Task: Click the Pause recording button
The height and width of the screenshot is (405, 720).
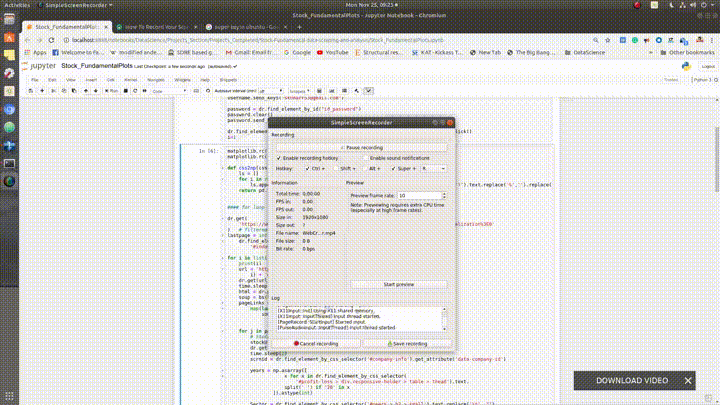Action: (360, 147)
